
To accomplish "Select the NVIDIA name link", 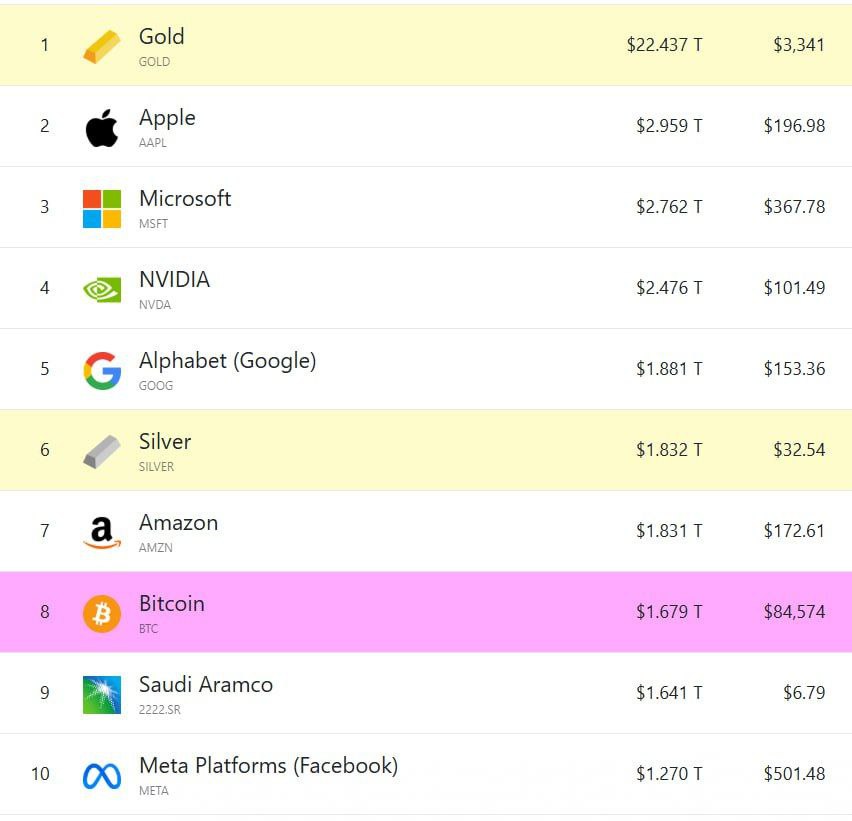I will pyautogui.click(x=174, y=280).
